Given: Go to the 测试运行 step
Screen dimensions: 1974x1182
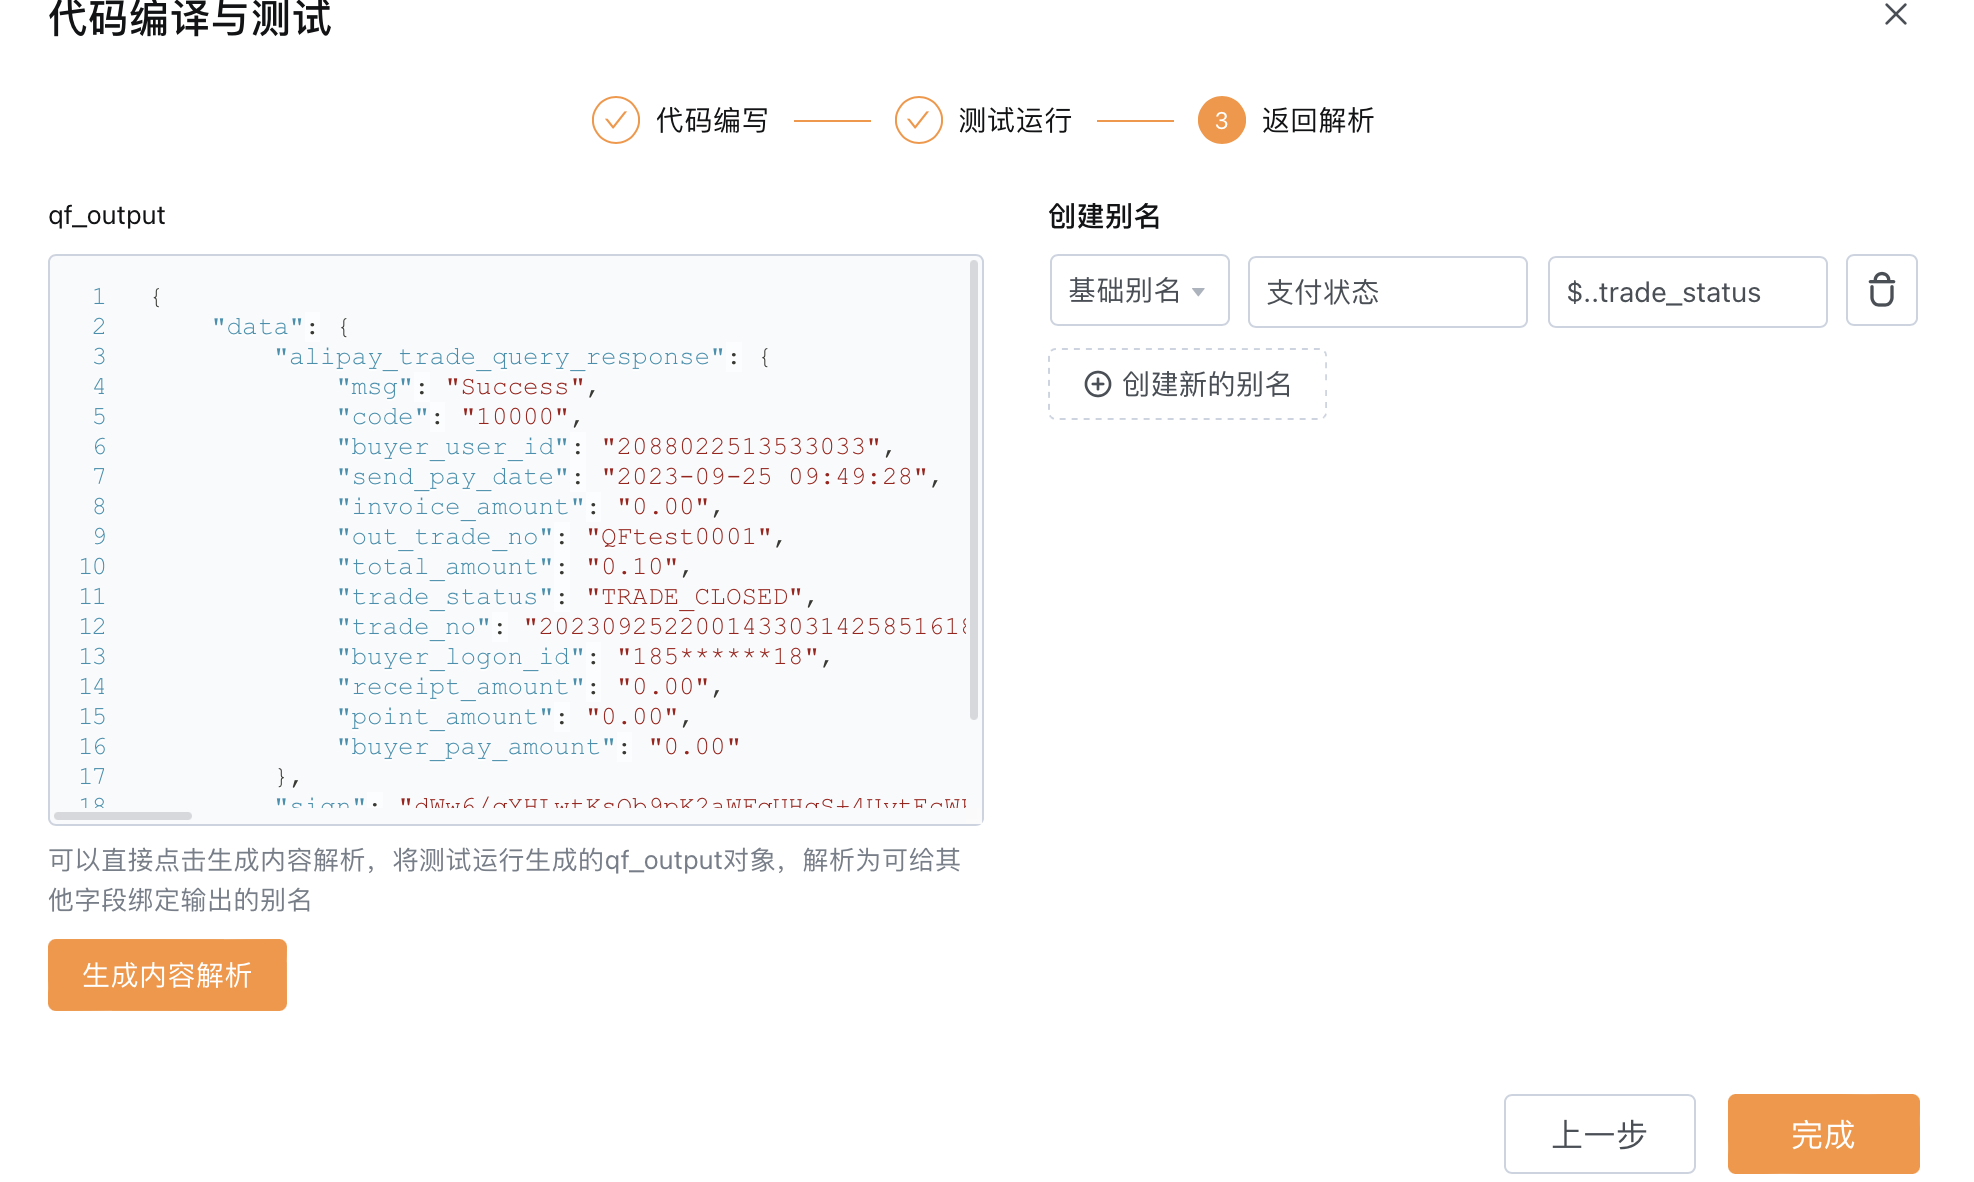Looking at the screenshot, I should pyautogui.click(x=1015, y=120).
